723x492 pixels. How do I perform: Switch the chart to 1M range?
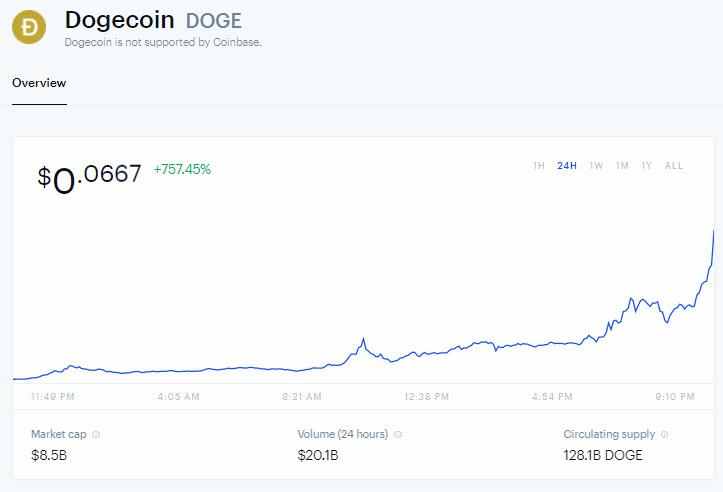click(622, 166)
